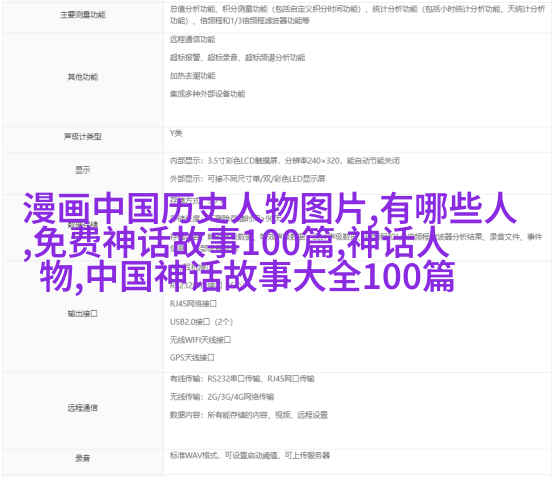Select the 无线WIFI天线接口 entry
The width and height of the screenshot is (554, 477).
[x=200, y=340]
